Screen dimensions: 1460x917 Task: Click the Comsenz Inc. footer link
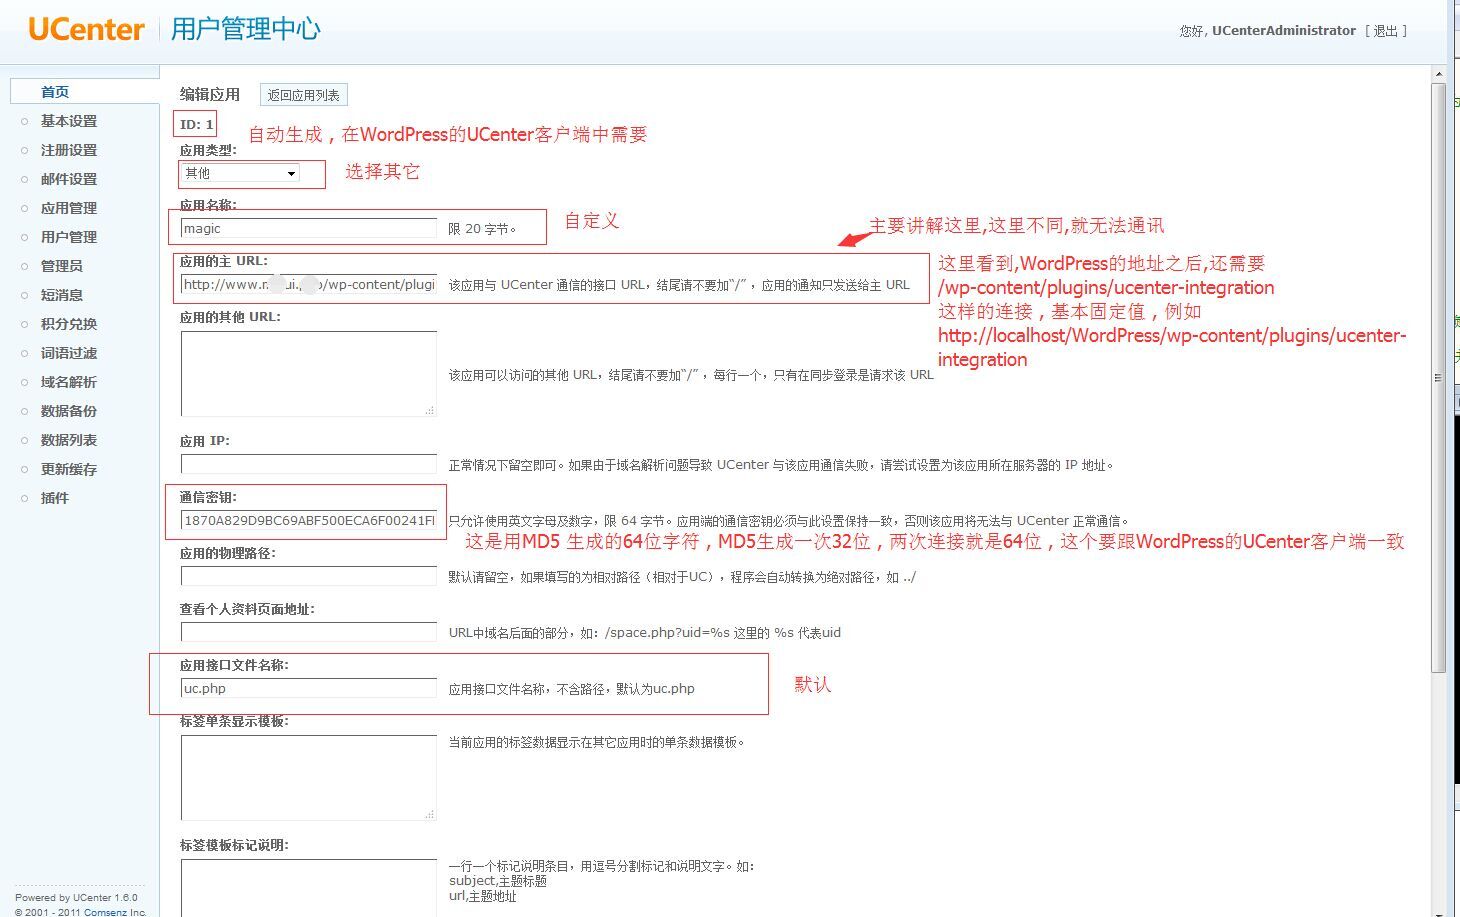(x=115, y=912)
